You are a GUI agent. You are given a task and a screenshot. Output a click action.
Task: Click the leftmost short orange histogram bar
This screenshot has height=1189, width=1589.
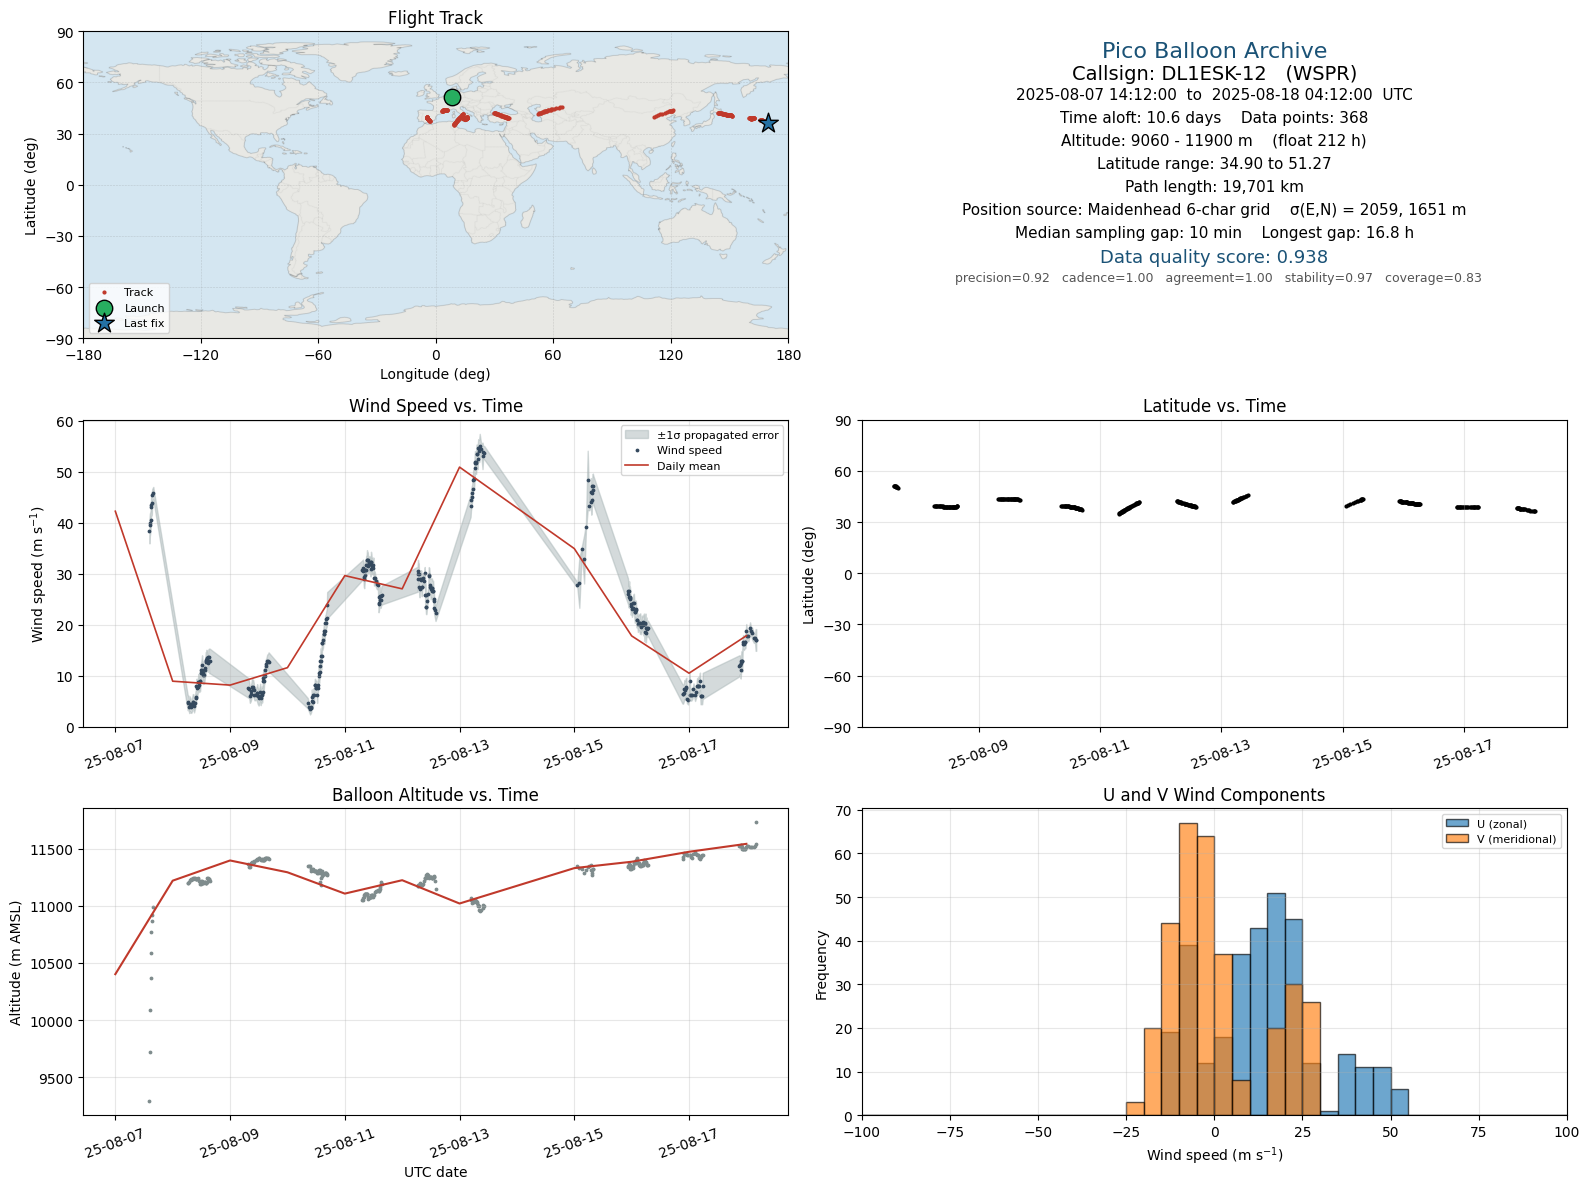click(x=1135, y=1108)
